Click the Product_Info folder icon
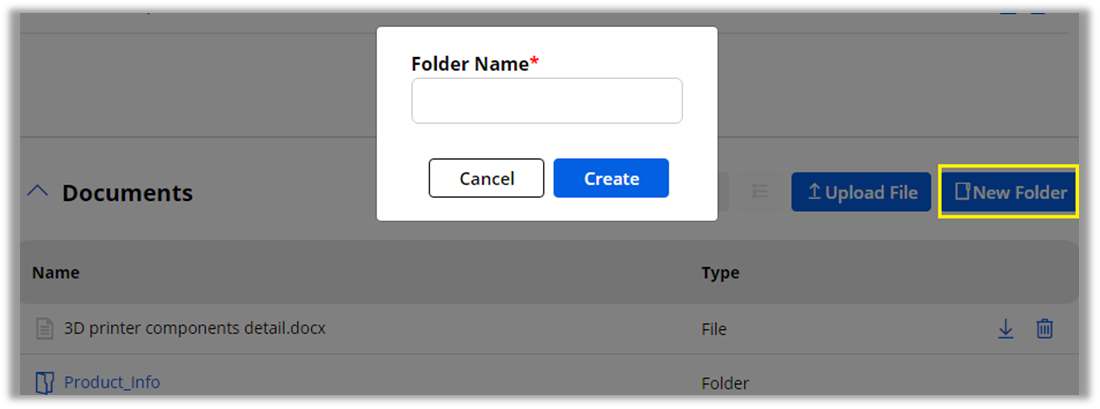This screenshot has height=409, width=1100. (x=44, y=382)
